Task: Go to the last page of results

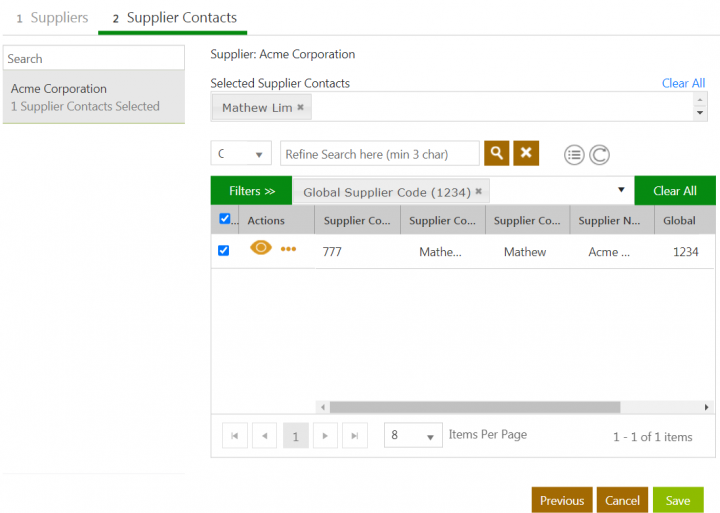Action: click(x=355, y=436)
